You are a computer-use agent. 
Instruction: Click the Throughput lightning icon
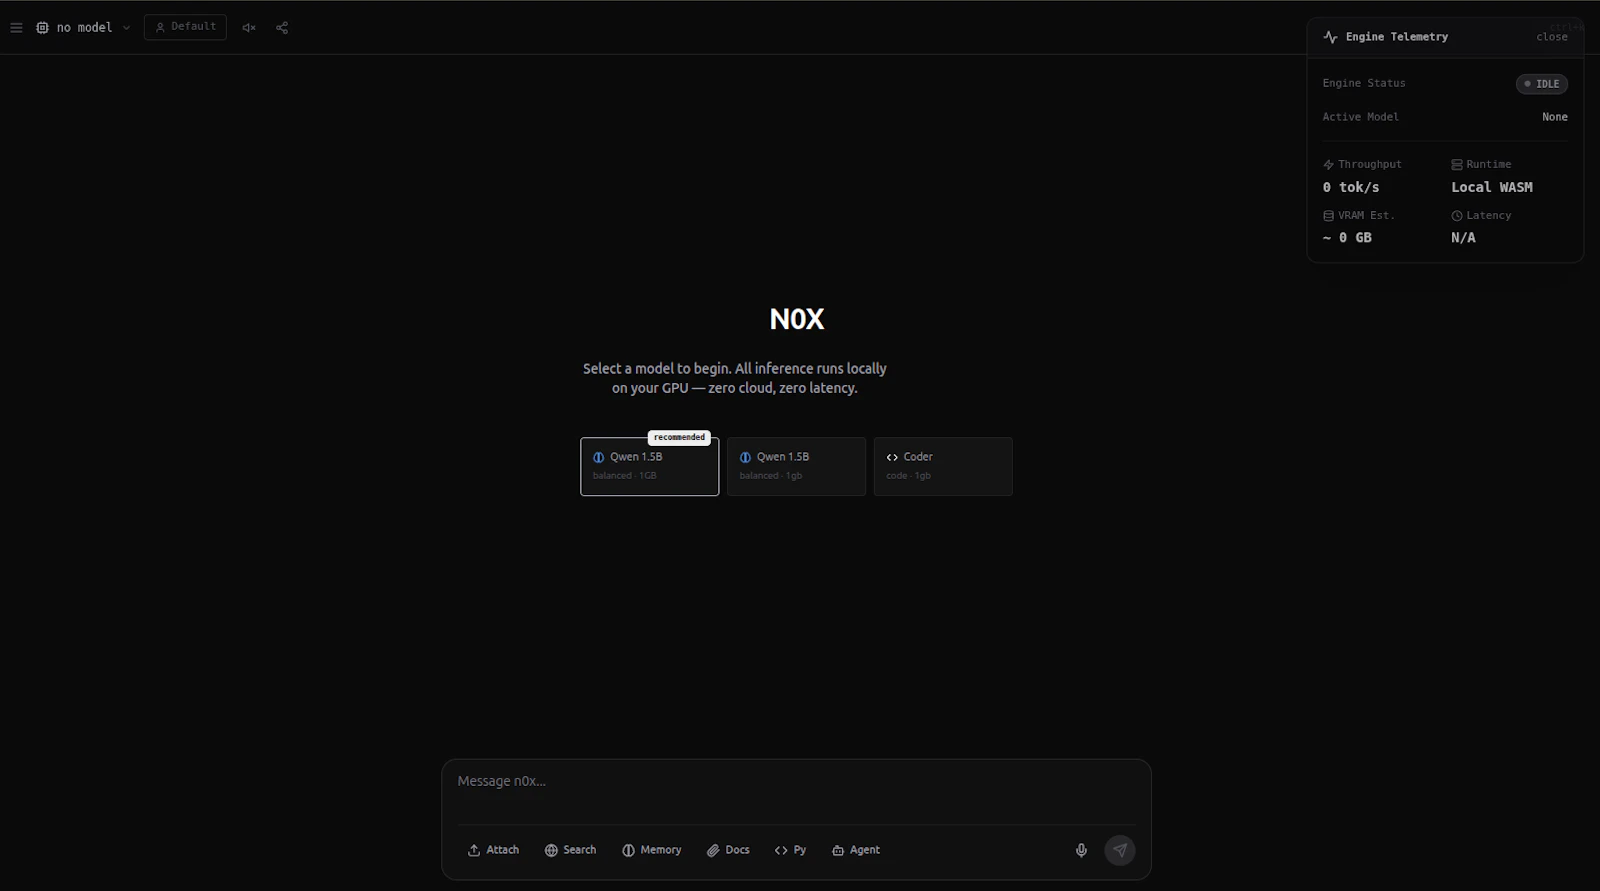[1328, 164]
